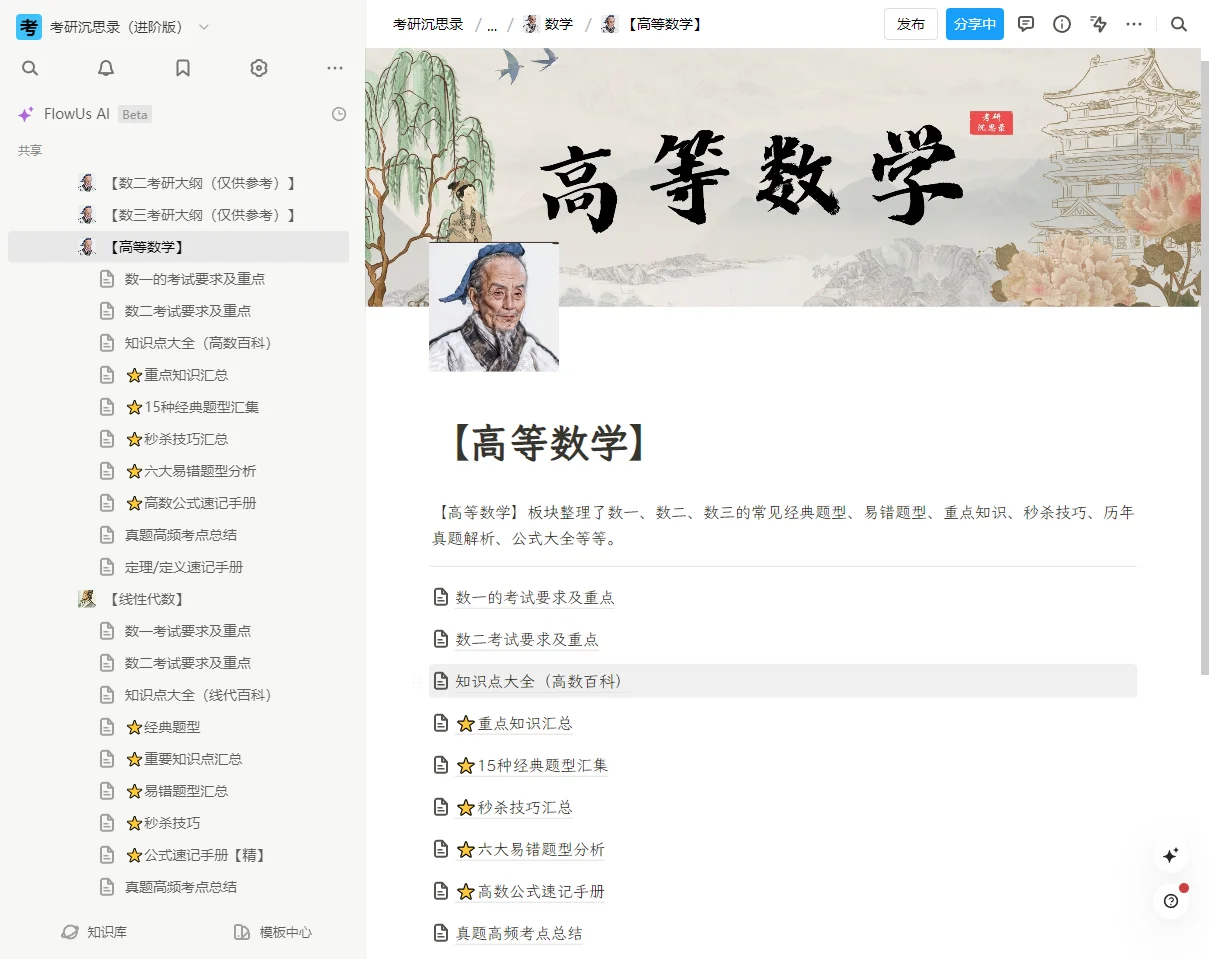
Task: Open sidebar page 高数公式速记手册
Action: pyautogui.click(x=178, y=503)
